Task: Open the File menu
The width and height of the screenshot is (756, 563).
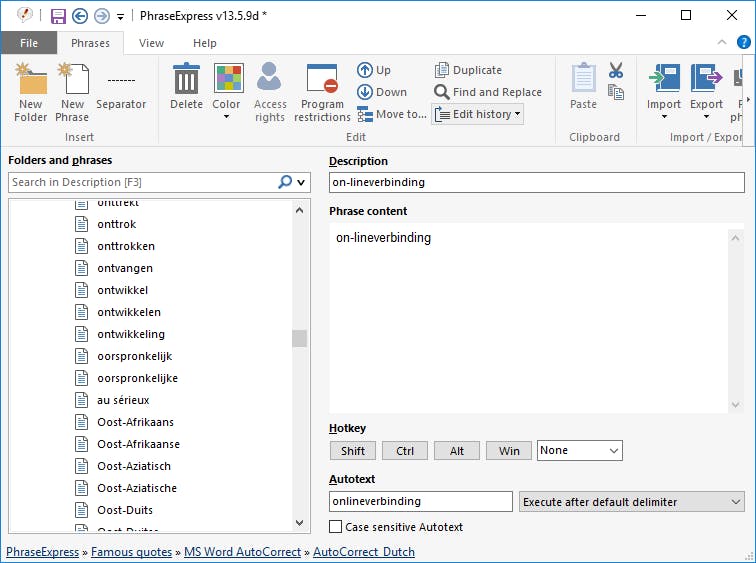Action: pyautogui.click(x=29, y=43)
